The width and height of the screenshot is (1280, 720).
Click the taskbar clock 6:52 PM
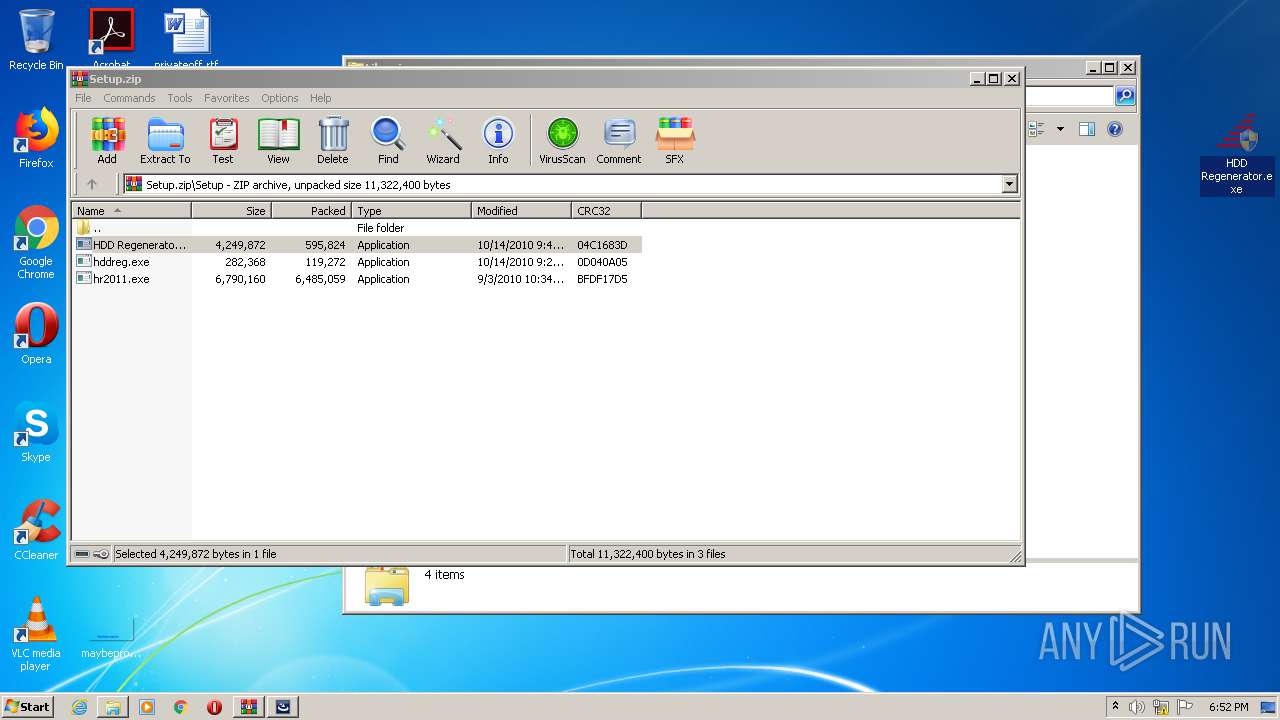[x=1228, y=707]
